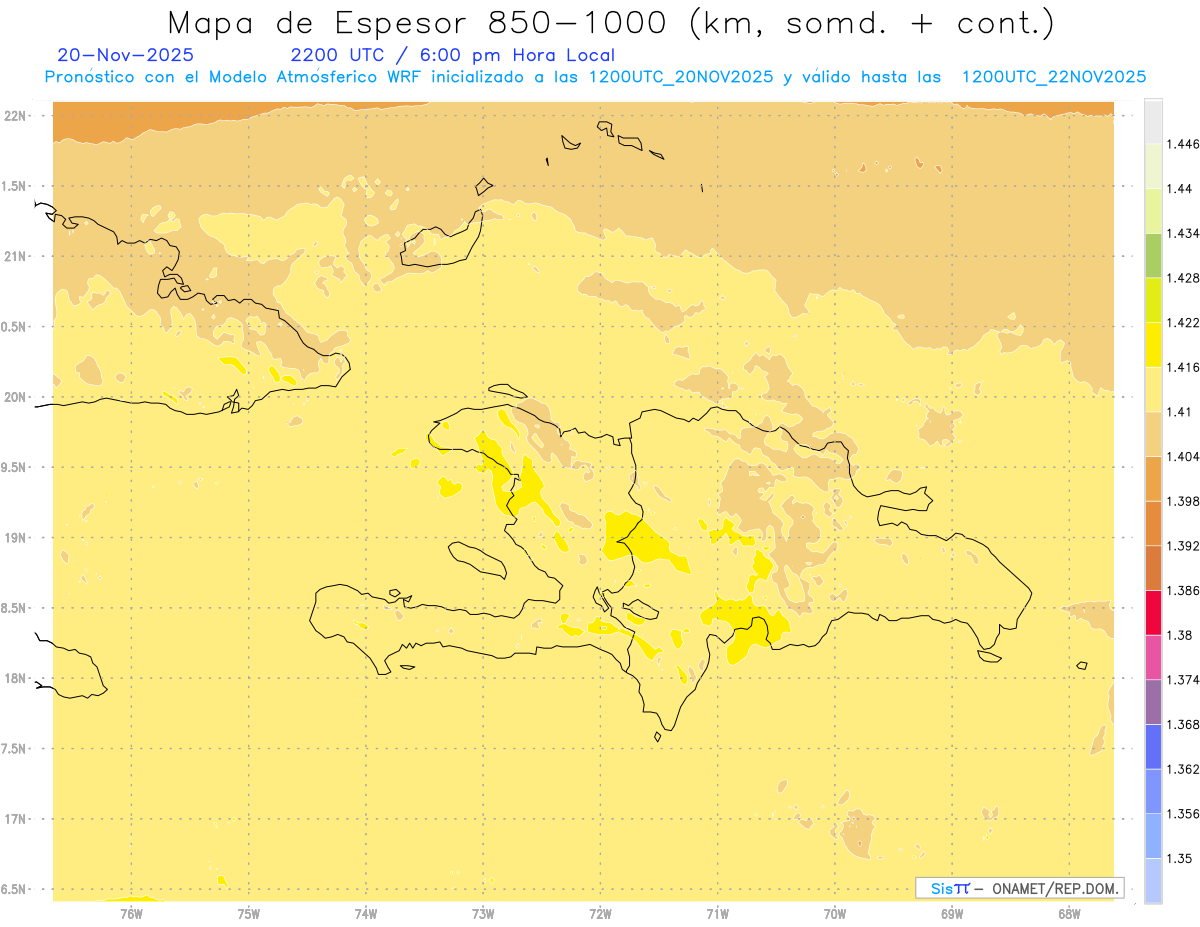1200x927 pixels.
Task: Click the legend value 1.41
Action: tap(1180, 412)
